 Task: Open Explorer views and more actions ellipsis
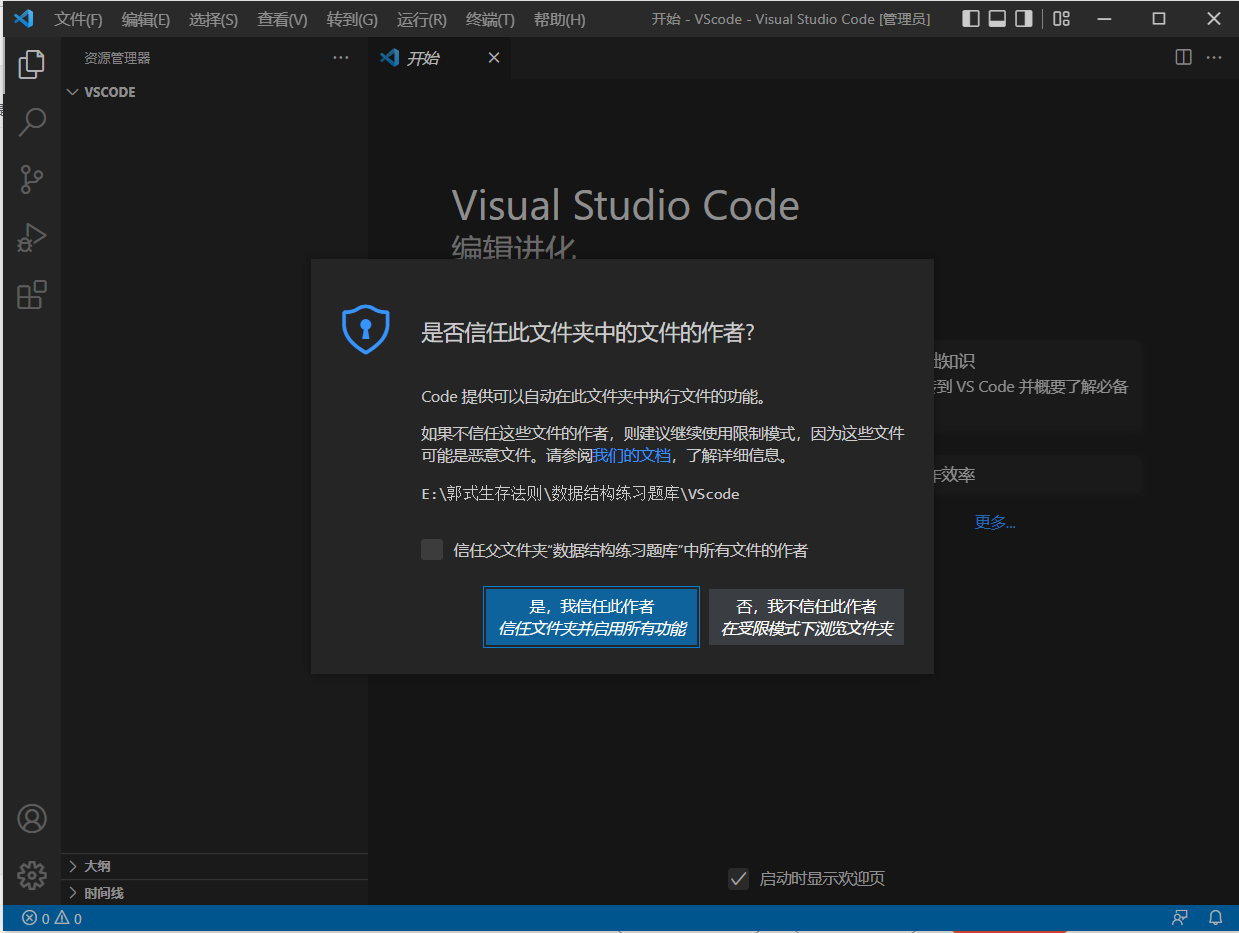click(x=341, y=58)
